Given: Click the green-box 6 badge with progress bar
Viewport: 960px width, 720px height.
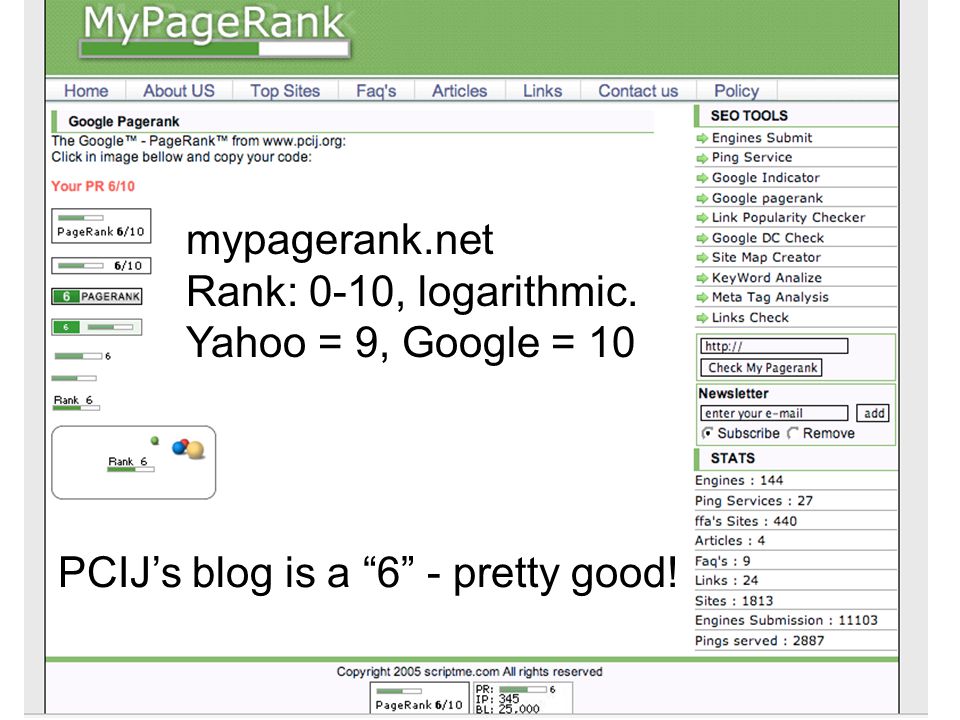Looking at the screenshot, I should 97,327.
